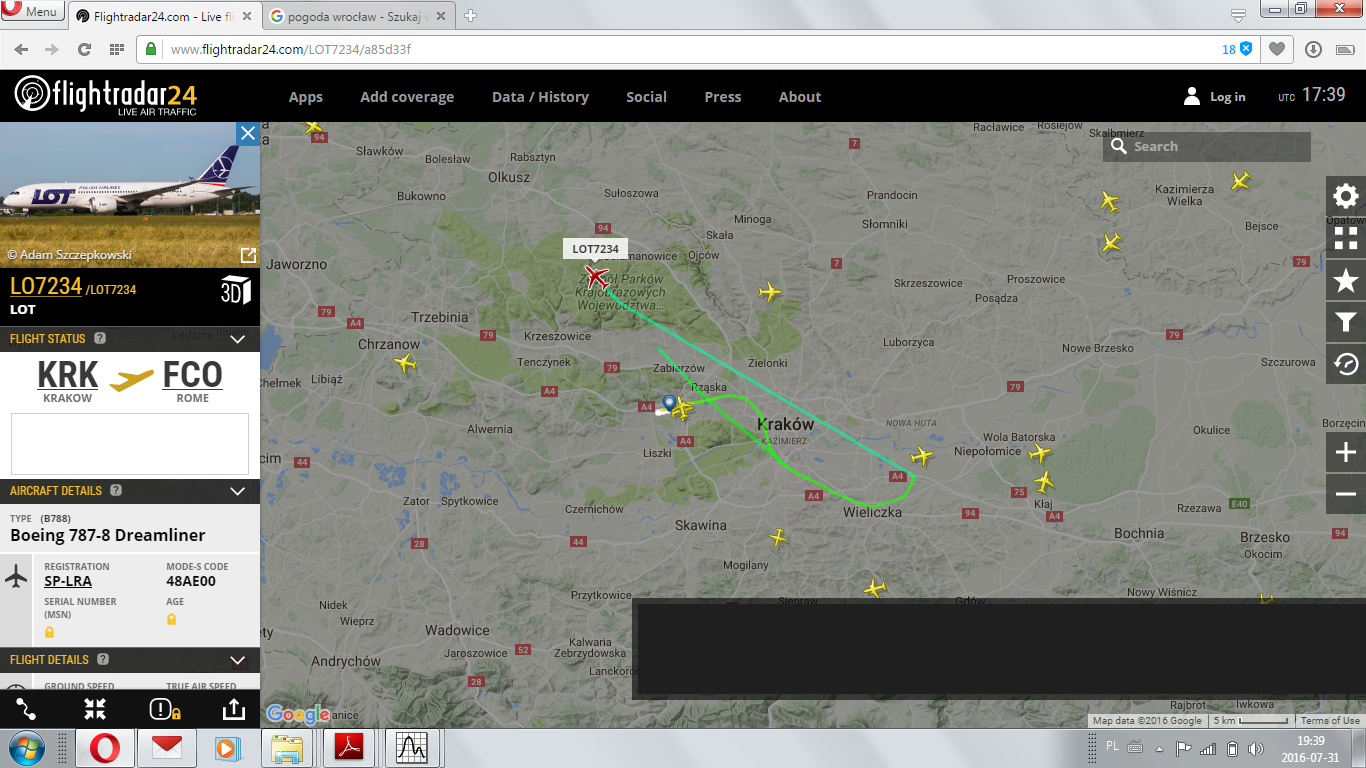Image resolution: width=1366 pixels, height=768 pixels.
Task: Open the Data / History menu
Action: pos(540,97)
